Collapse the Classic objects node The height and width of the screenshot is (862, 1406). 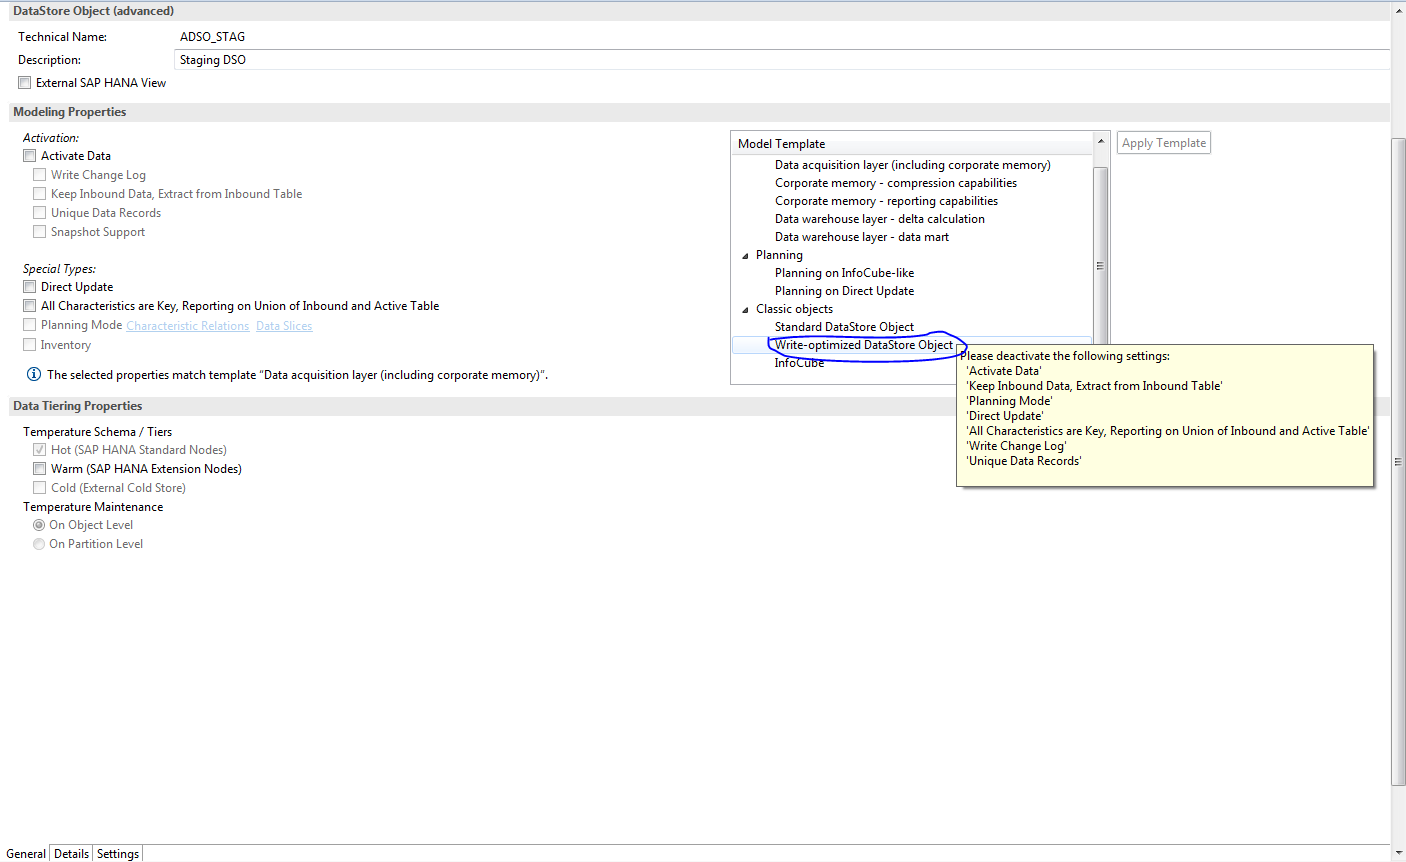[744, 308]
